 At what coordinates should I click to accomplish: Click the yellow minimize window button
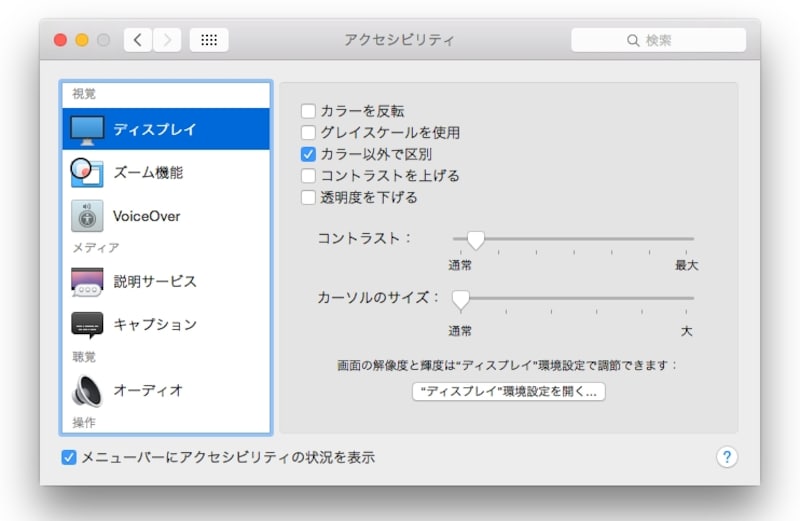[82, 40]
